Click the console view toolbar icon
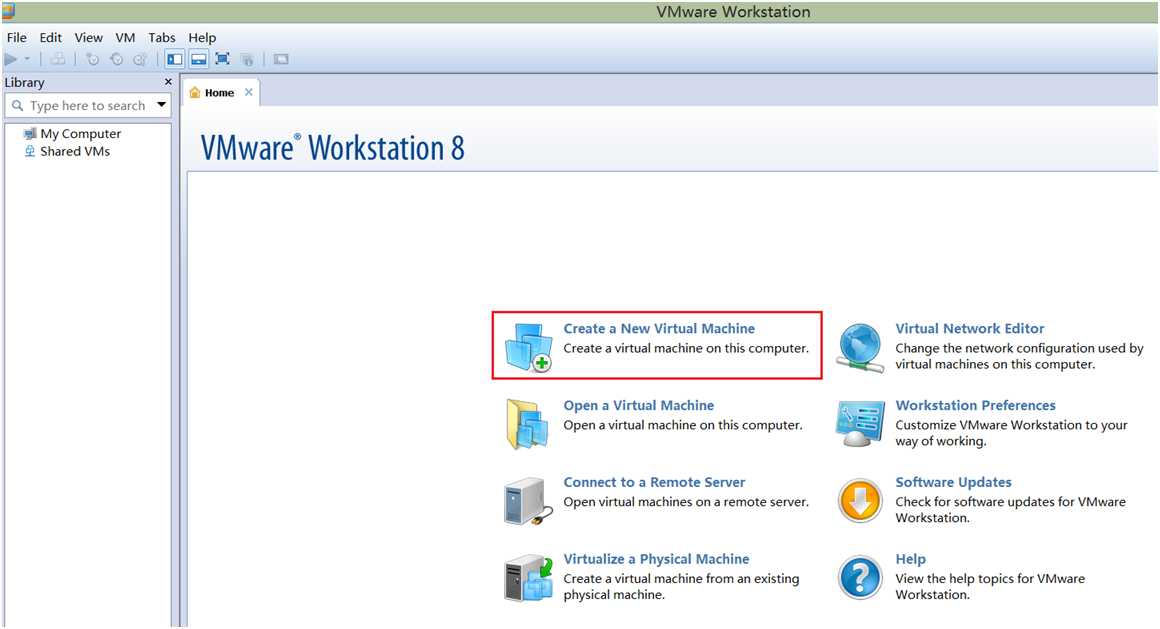Image resolution: width=1160 pixels, height=629 pixels. point(281,59)
